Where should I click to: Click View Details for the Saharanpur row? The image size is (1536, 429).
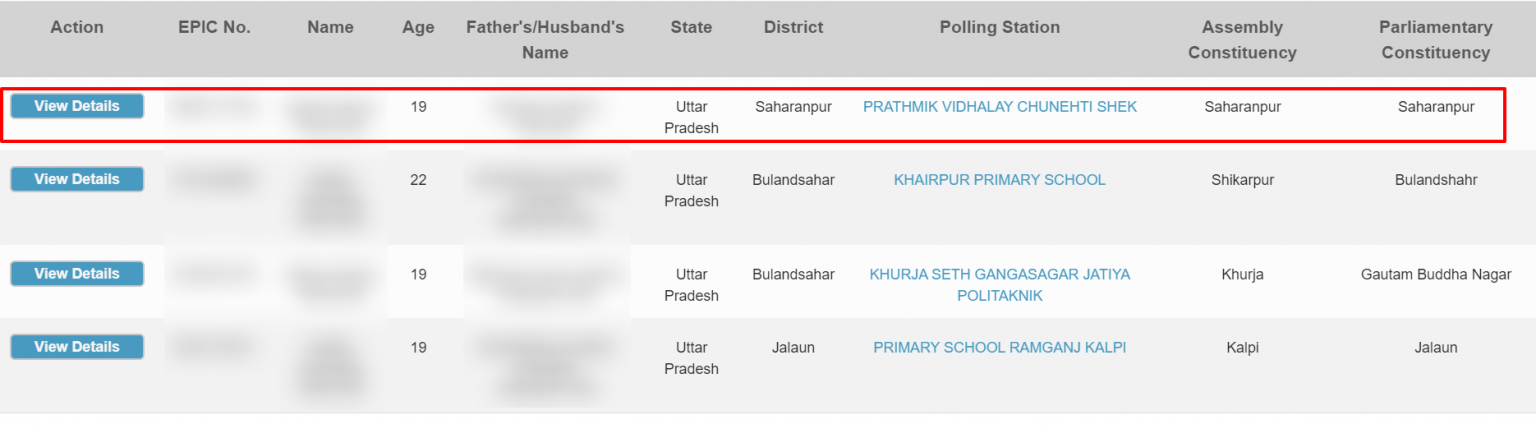pyautogui.click(x=77, y=106)
